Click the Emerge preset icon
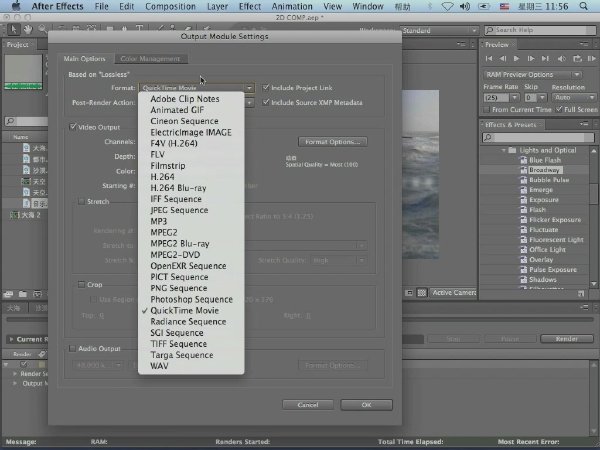The width and height of the screenshot is (600, 450). click(523, 190)
